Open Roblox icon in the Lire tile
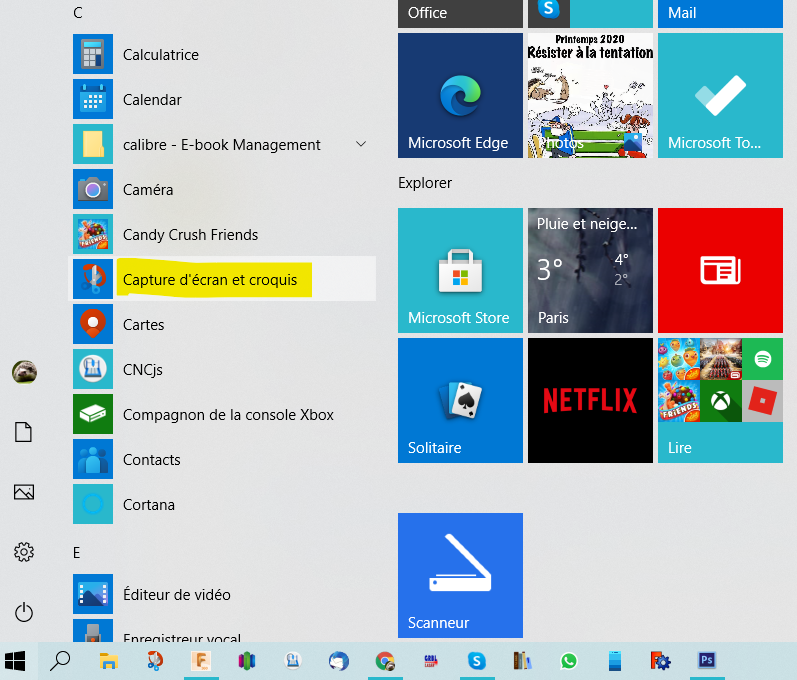 [762, 401]
